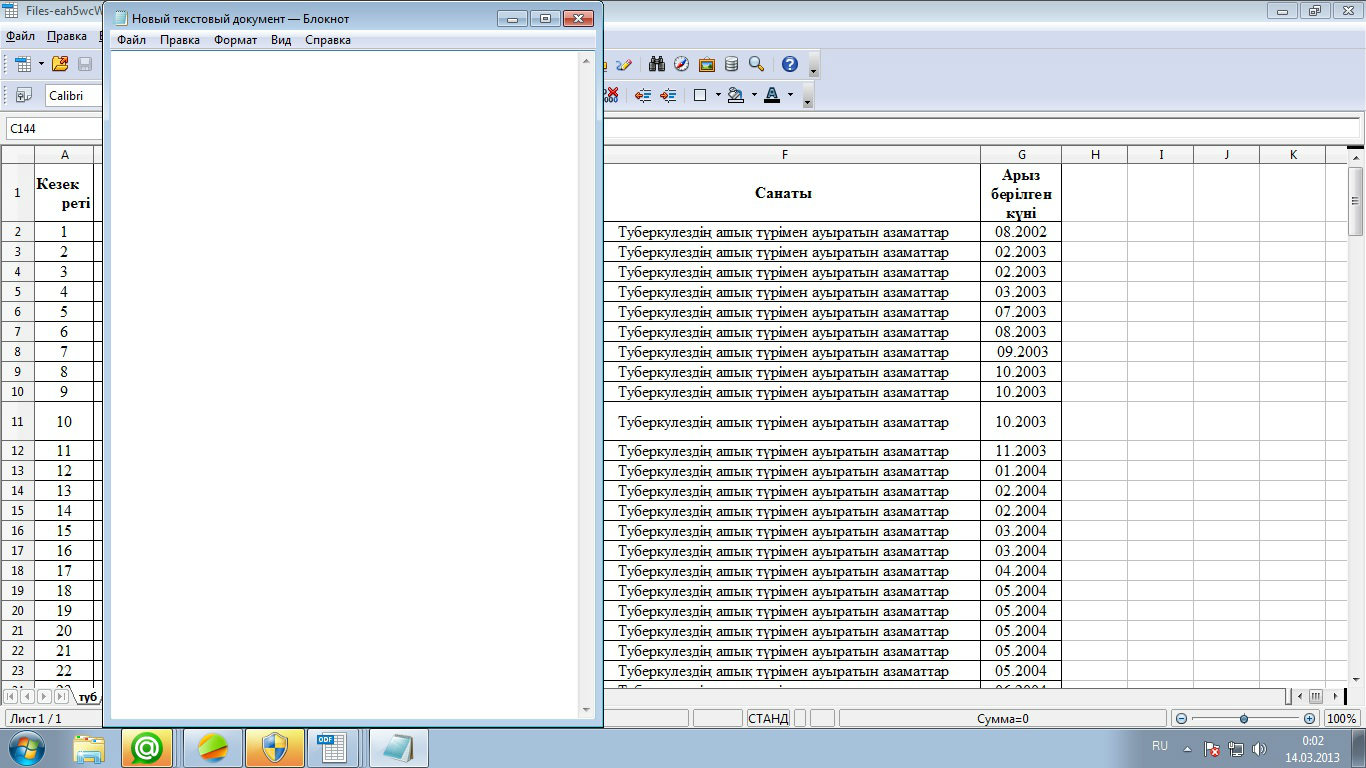This screenshot has width=1366, height=768.
Task: Click the Decrease Indent icon
Action: (643, 95)
